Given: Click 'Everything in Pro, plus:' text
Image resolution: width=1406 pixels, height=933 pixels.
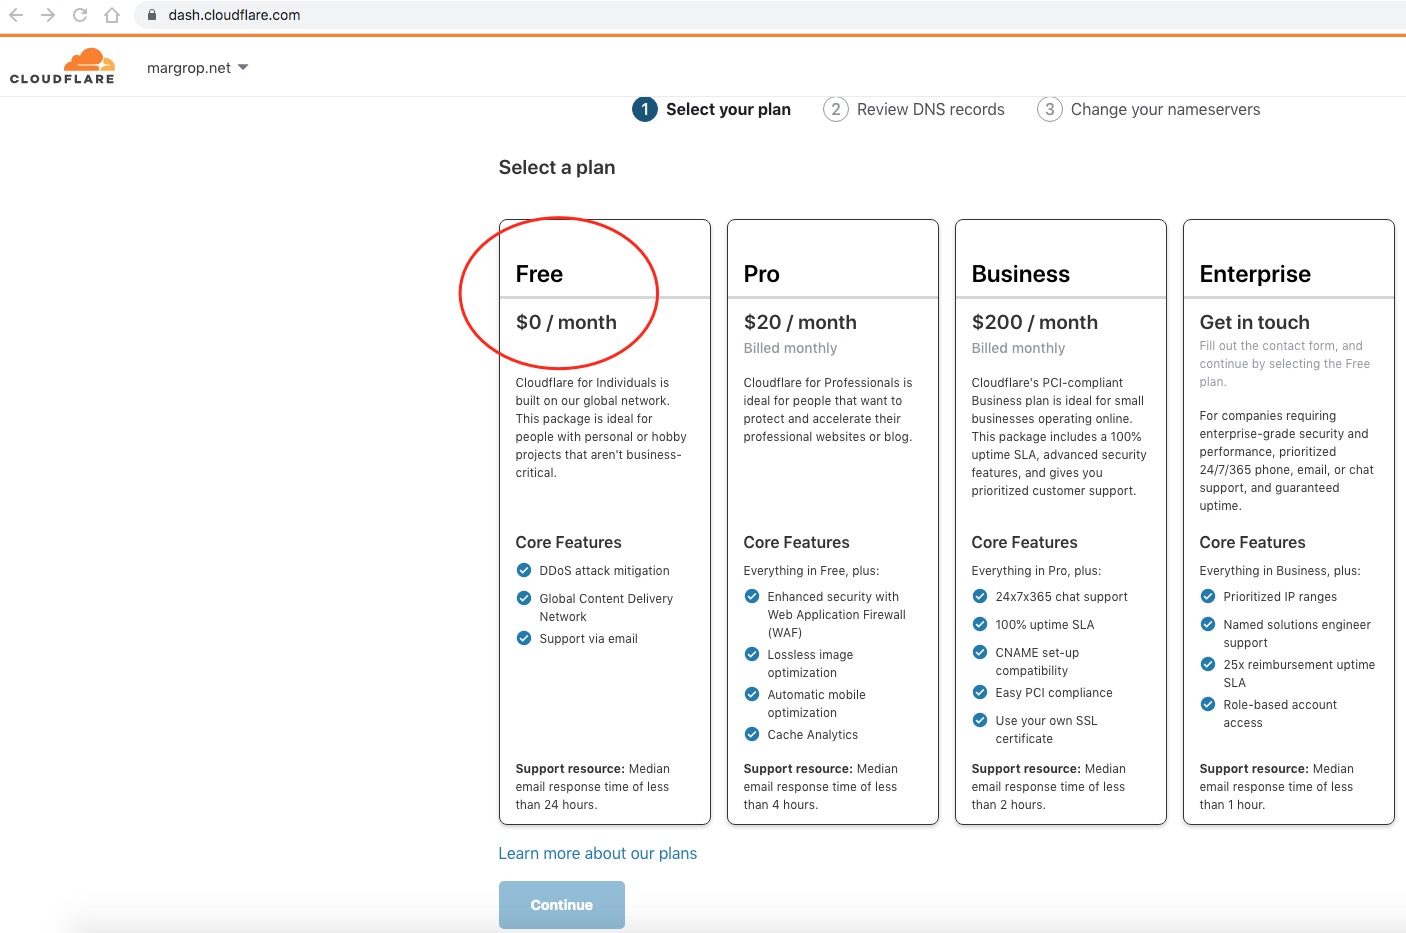Looking at the screenshot, I should point(1036,570).
